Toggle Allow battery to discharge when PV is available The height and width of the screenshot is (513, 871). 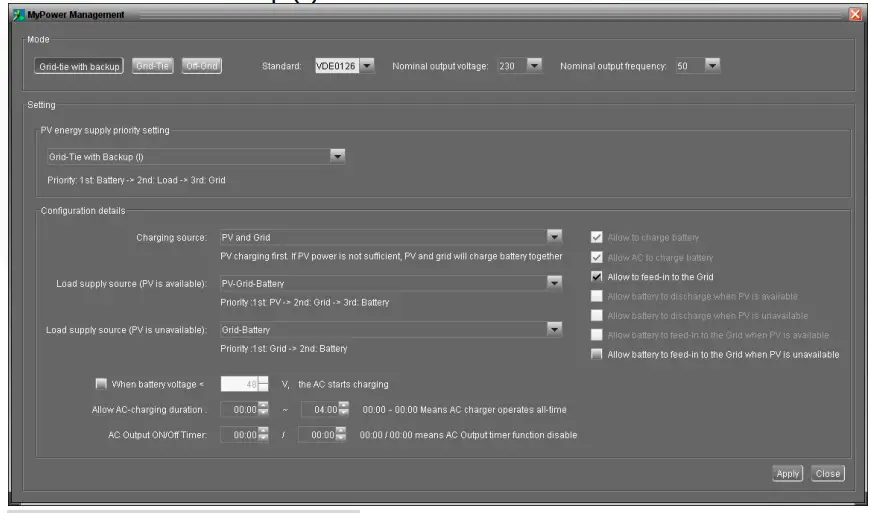tap(597, 296)
